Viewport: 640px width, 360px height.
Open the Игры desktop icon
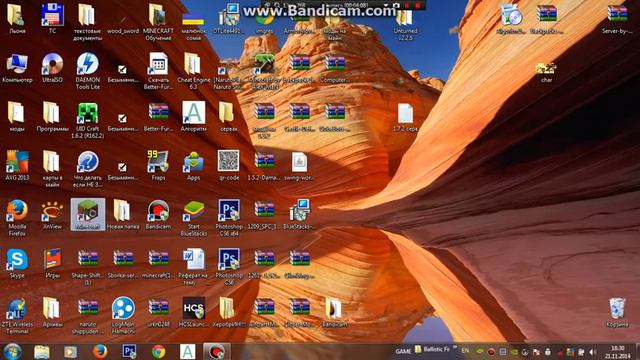(52, 263)
